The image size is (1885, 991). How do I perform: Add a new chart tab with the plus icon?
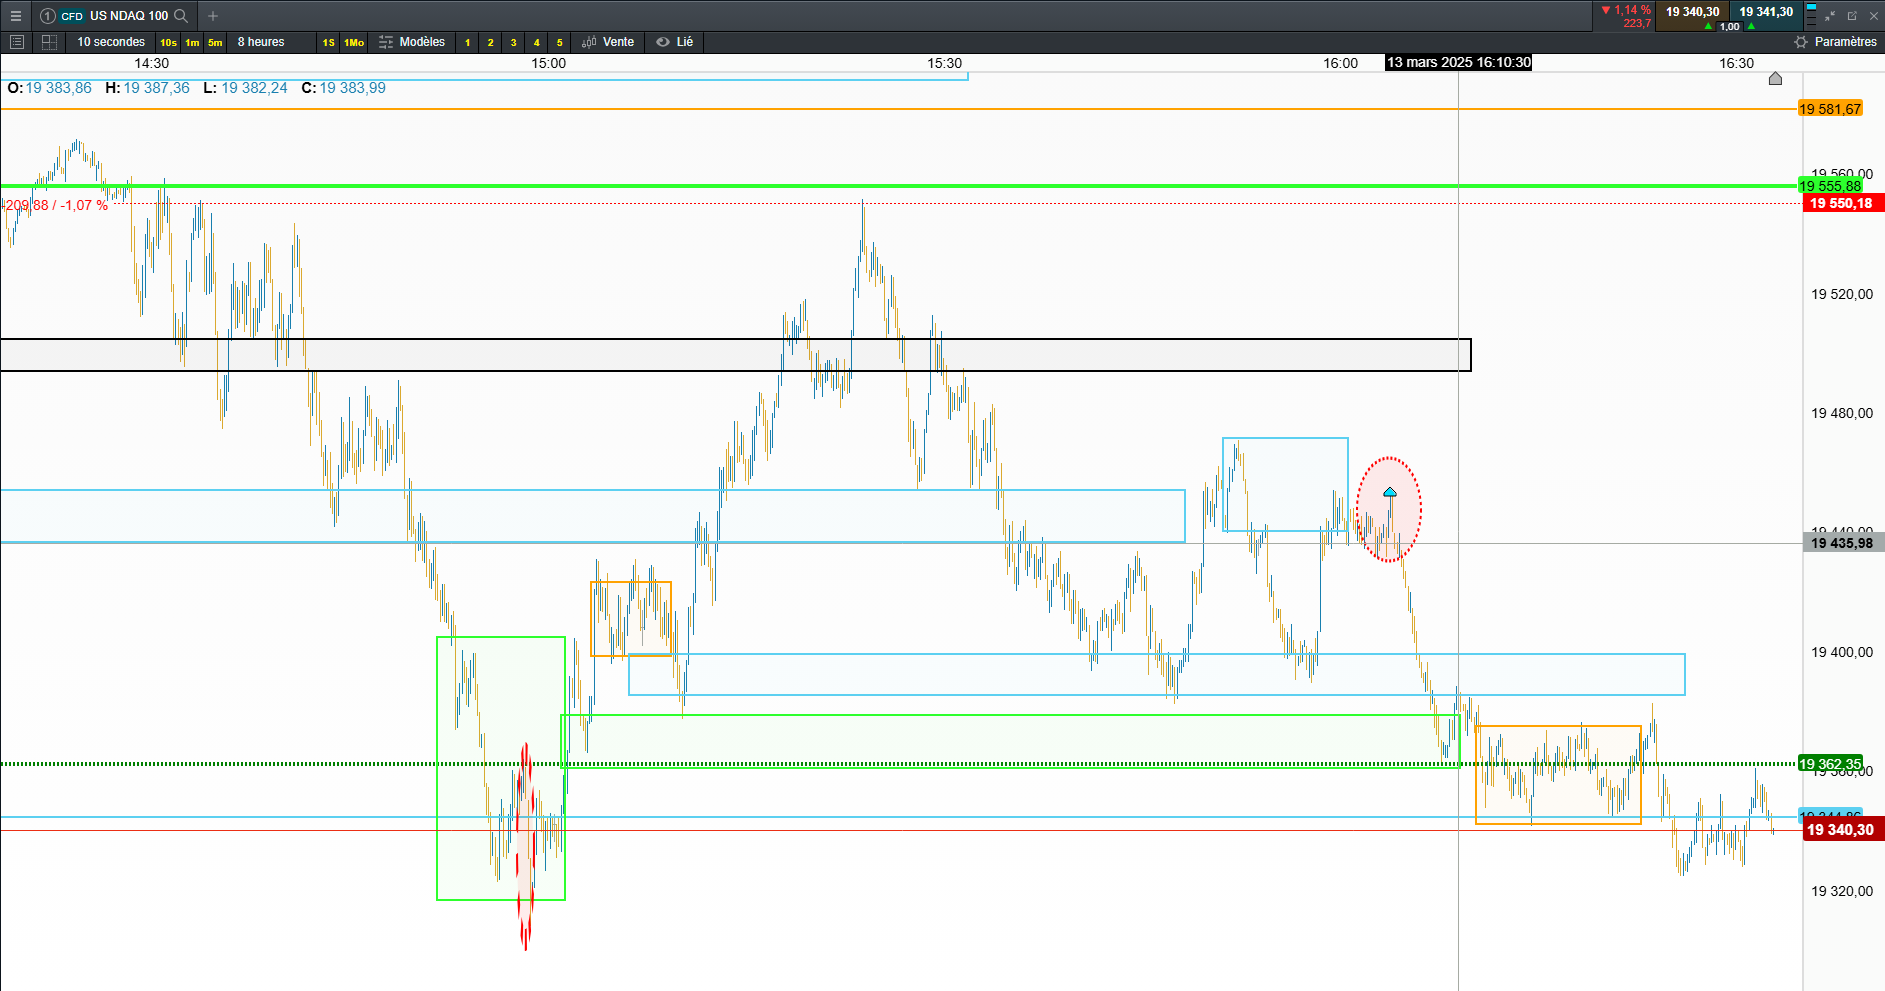tap(213, 16)
